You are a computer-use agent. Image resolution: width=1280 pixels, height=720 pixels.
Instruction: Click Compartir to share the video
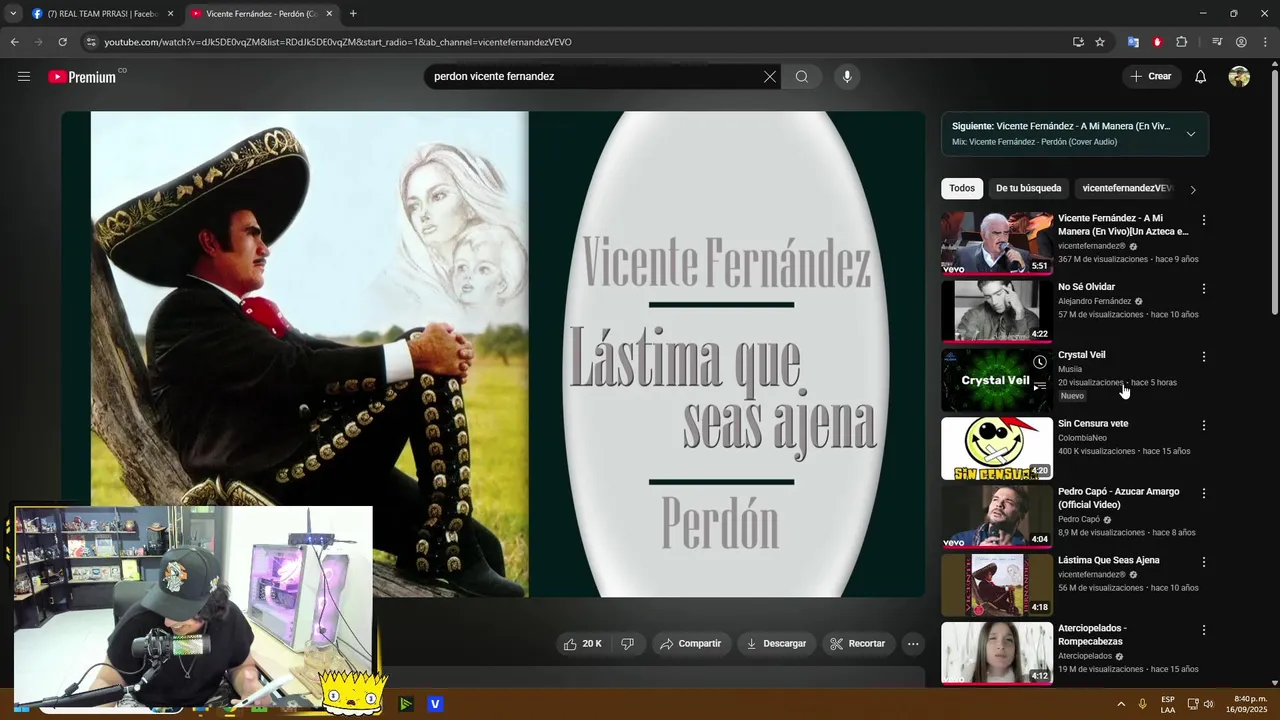coord(690,644)
